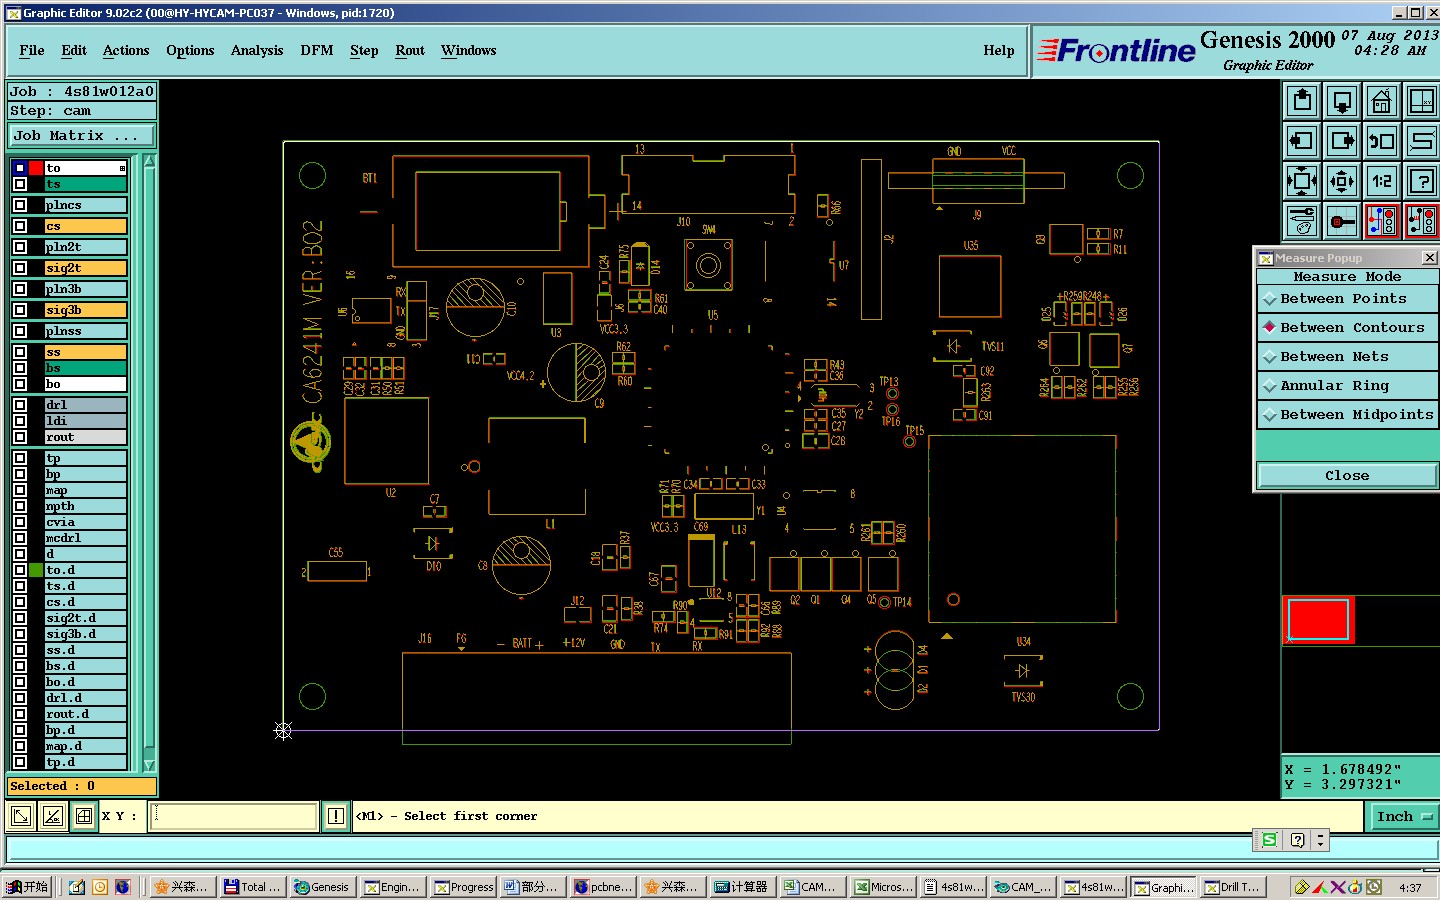This screenshot has height=900, width=1440.
Task: Select Between Points measure mode
Action: [x=1347, y=298]
